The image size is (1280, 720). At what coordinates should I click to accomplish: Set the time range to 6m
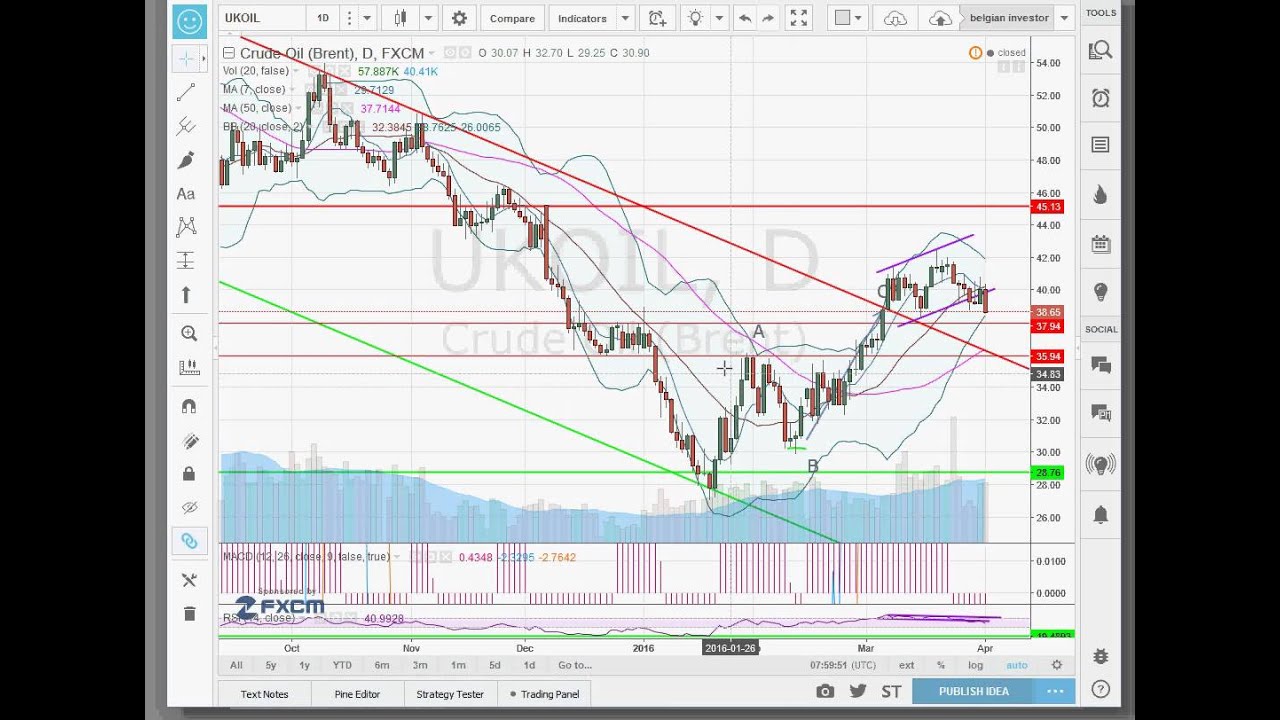pos(382,665)
